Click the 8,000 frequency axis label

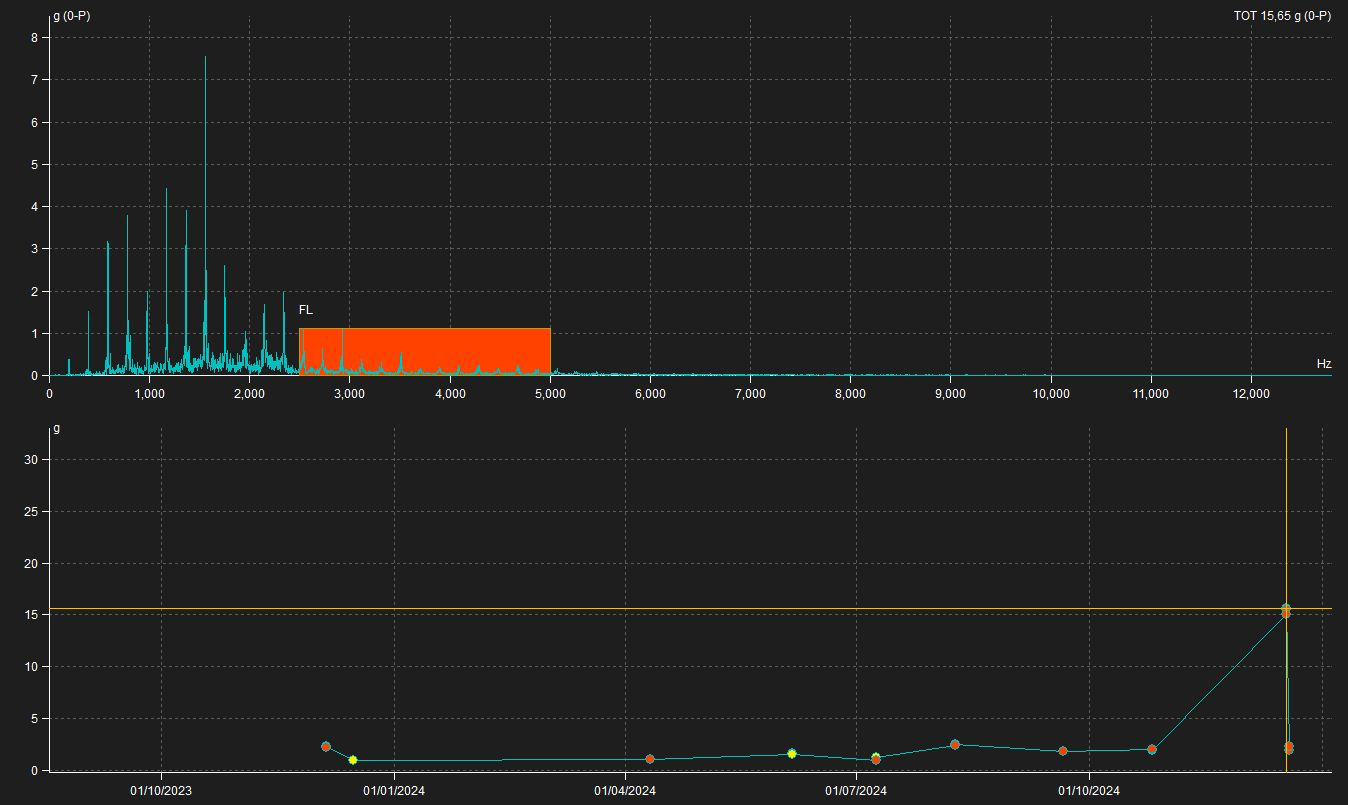[850, 394]
